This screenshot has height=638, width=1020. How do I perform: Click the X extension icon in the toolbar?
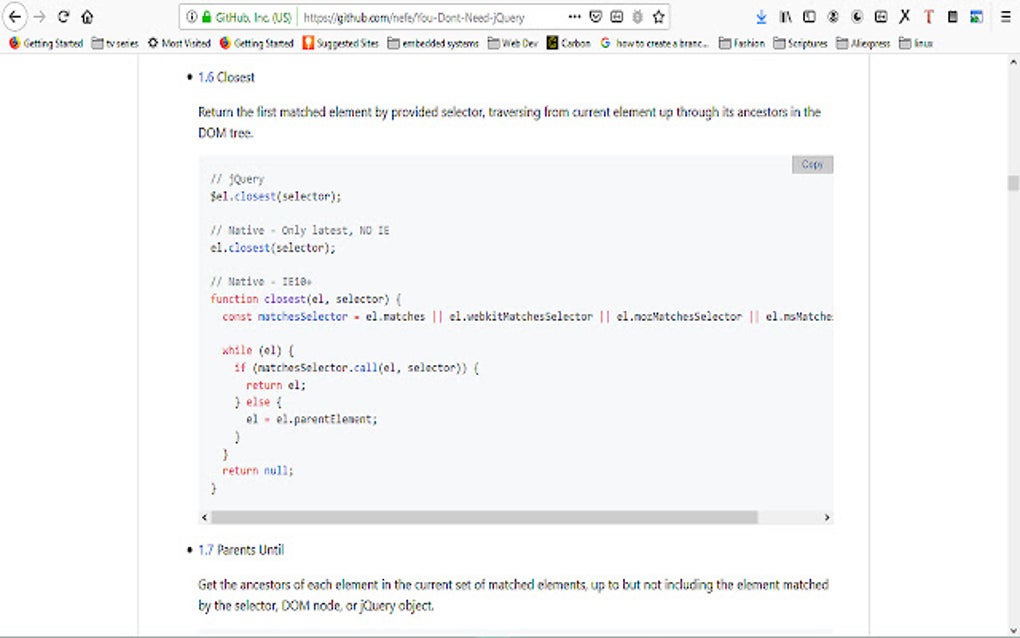(x=903, y=17)
